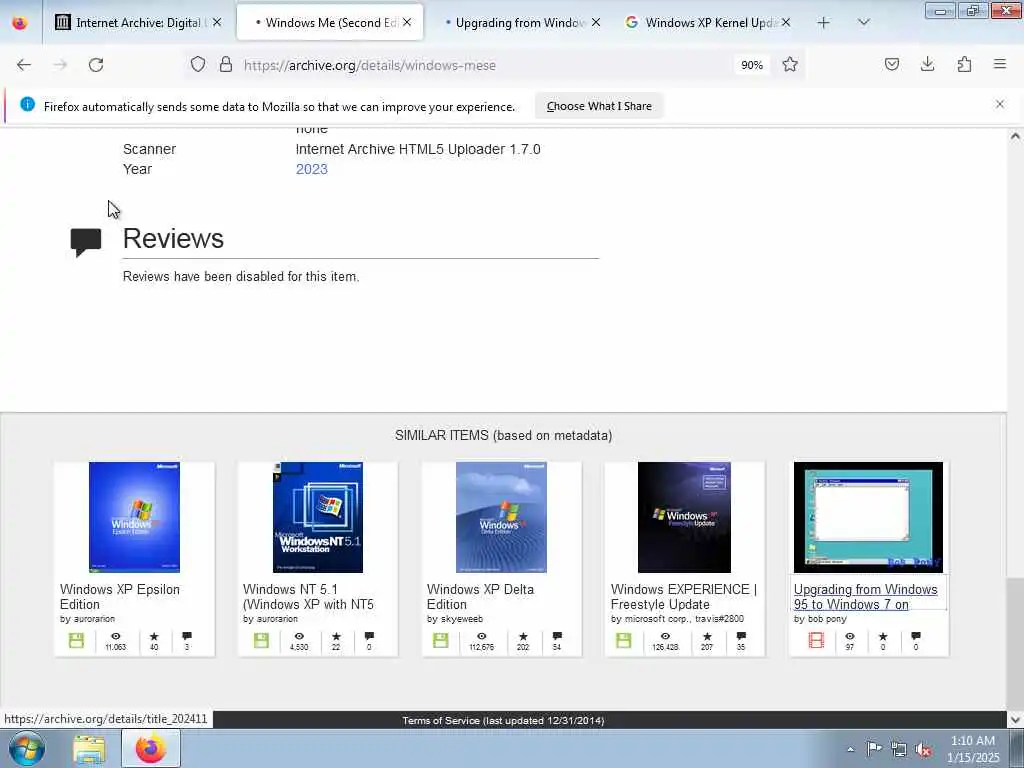Click 'by aurorarion' under Epsilon Edition
Viewport: 1024px width, 768px height.
click(88, 619)
